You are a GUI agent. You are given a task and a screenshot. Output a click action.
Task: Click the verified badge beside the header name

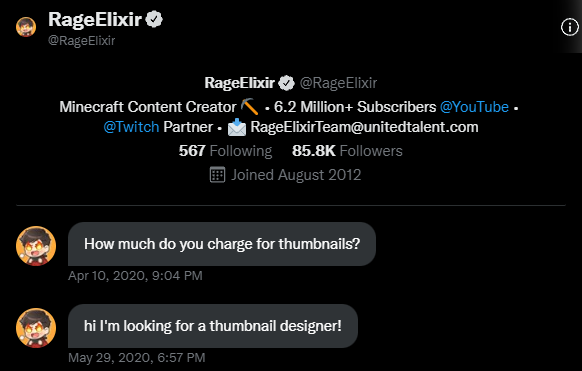coord(154,19)
